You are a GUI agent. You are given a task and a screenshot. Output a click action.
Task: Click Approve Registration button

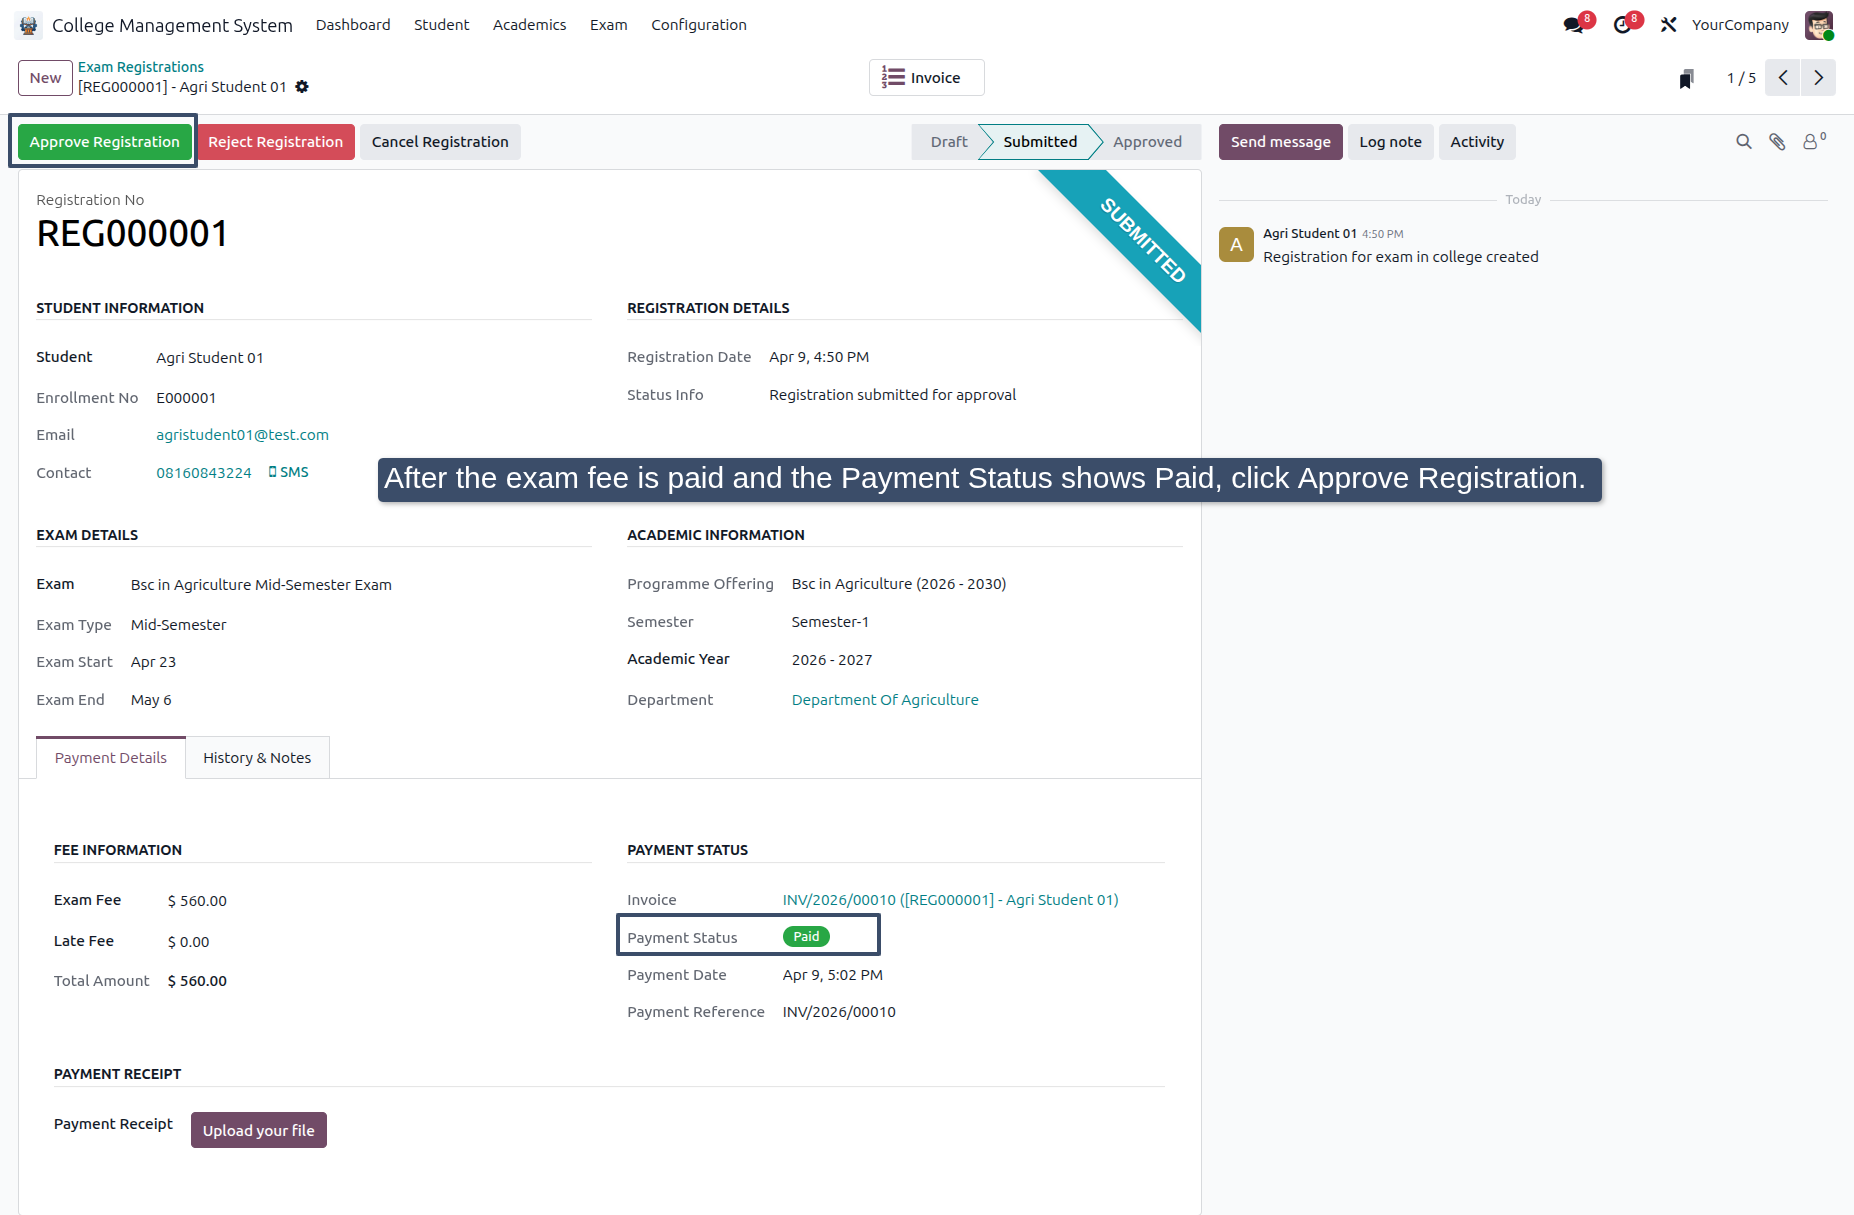[x=105, y=142]
